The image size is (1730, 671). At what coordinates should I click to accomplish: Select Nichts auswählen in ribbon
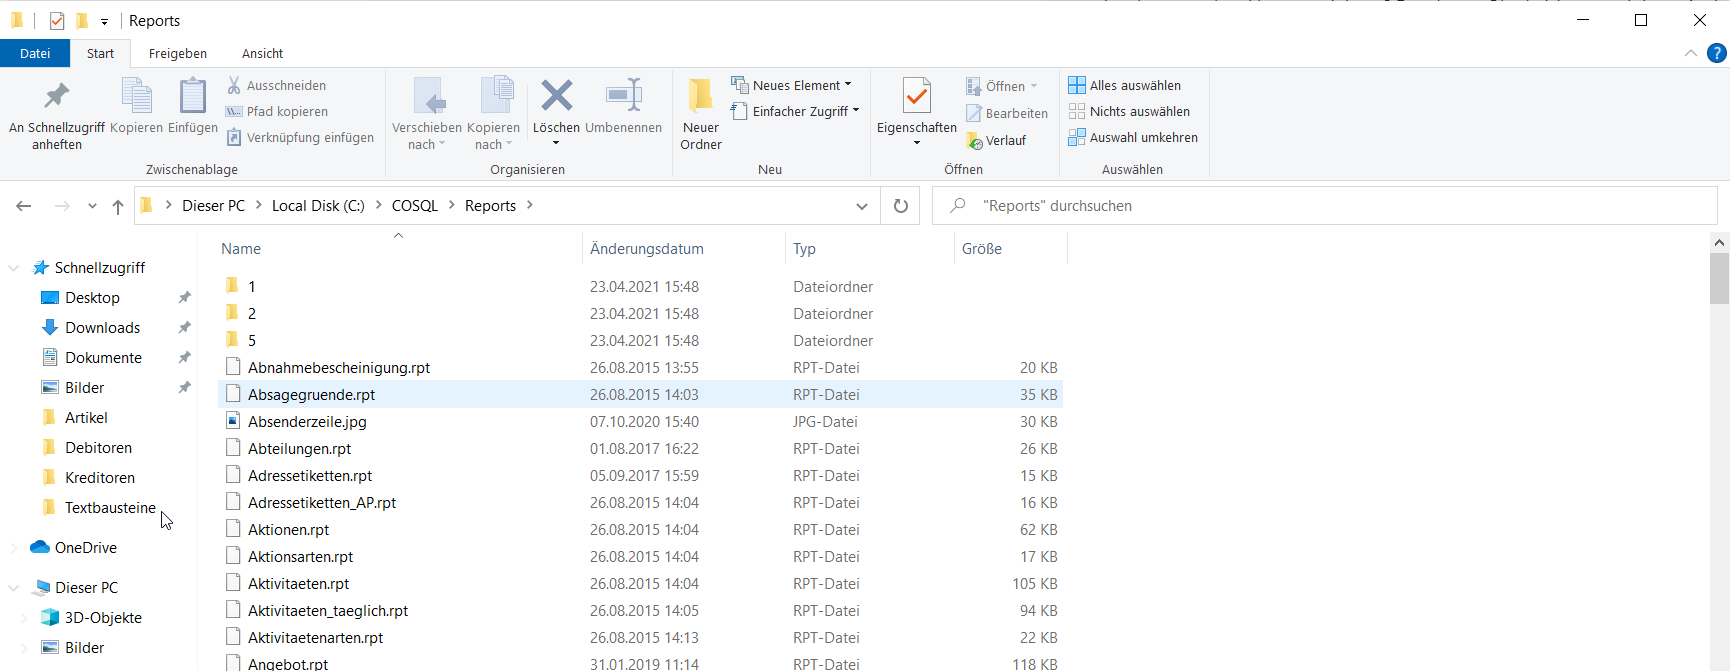1129,112
